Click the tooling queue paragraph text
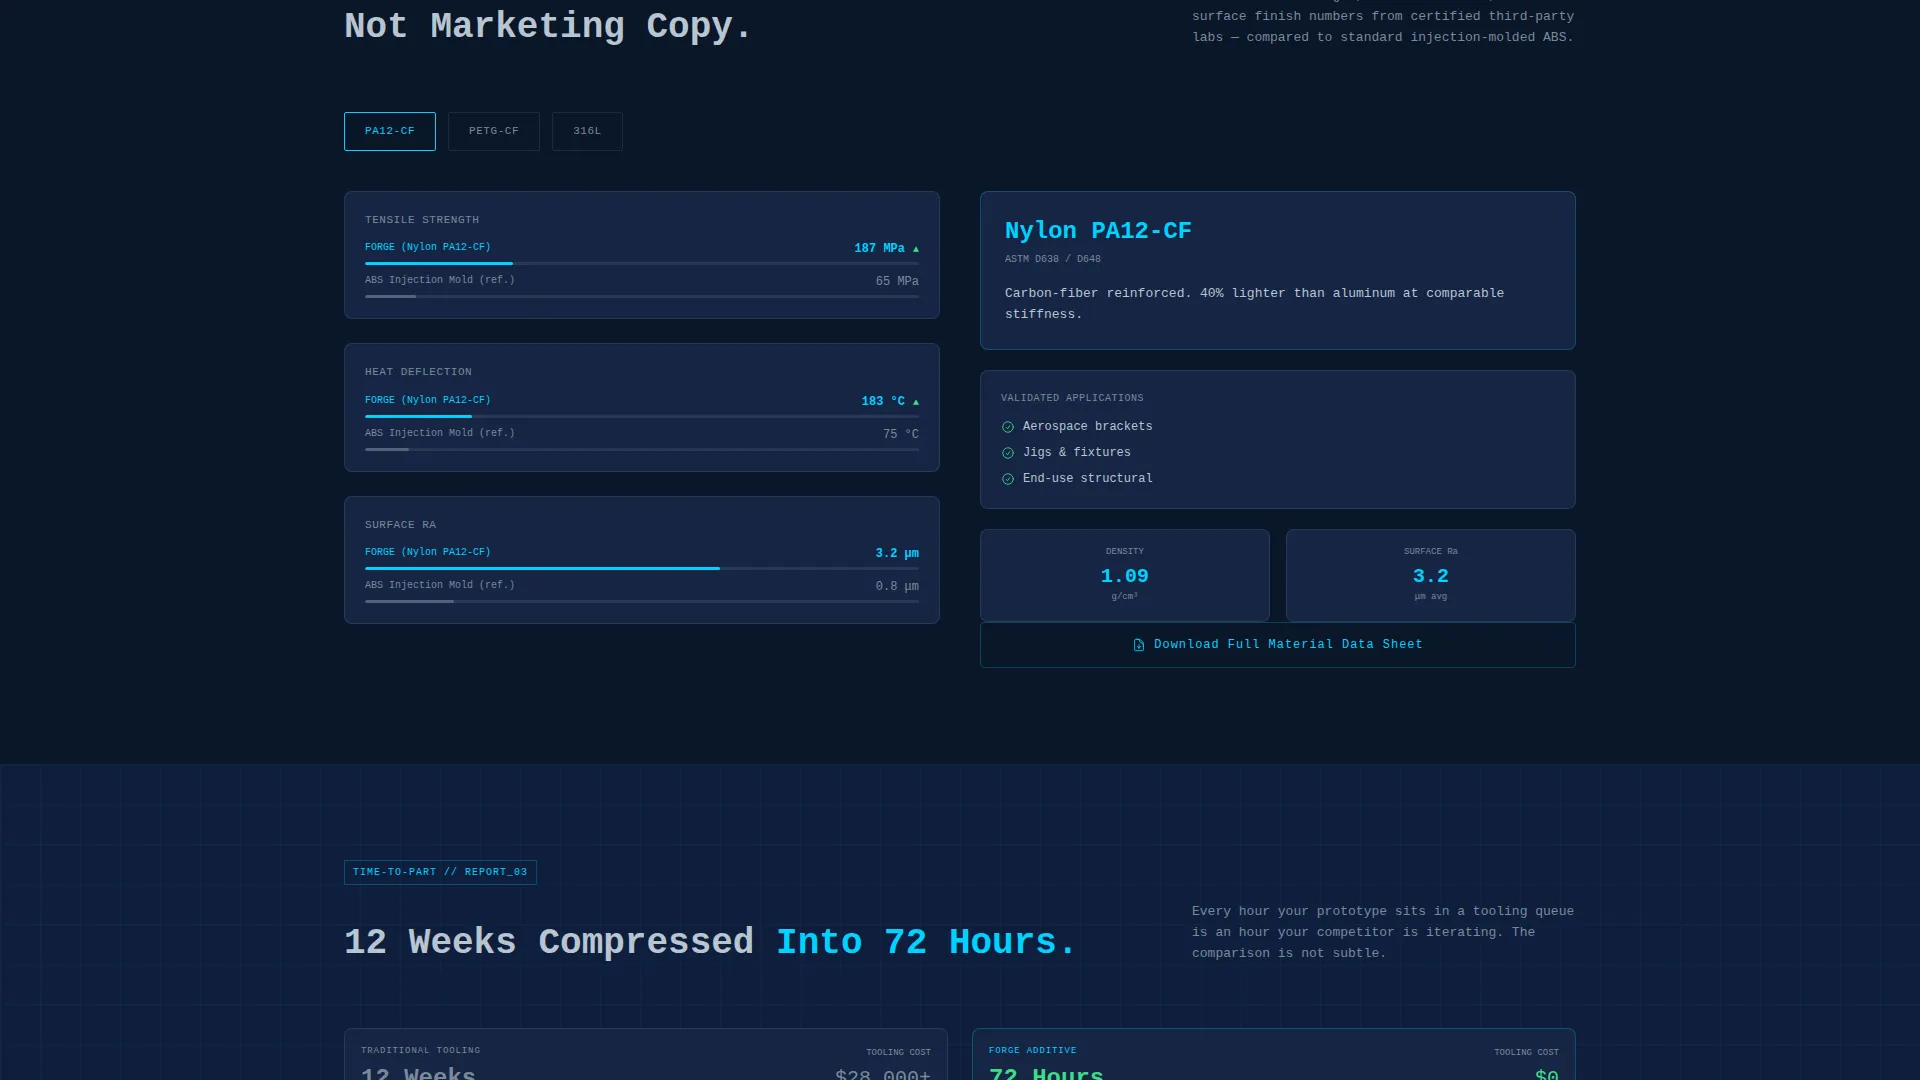 tap(1383, 932)
